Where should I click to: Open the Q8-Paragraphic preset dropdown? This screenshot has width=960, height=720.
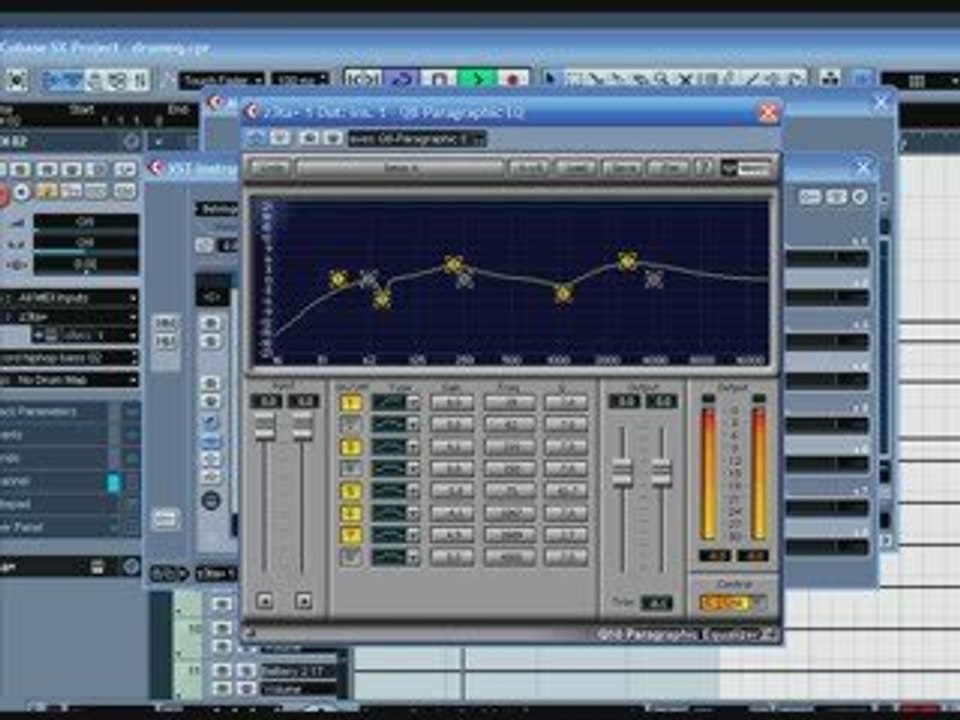coord(417,139)
